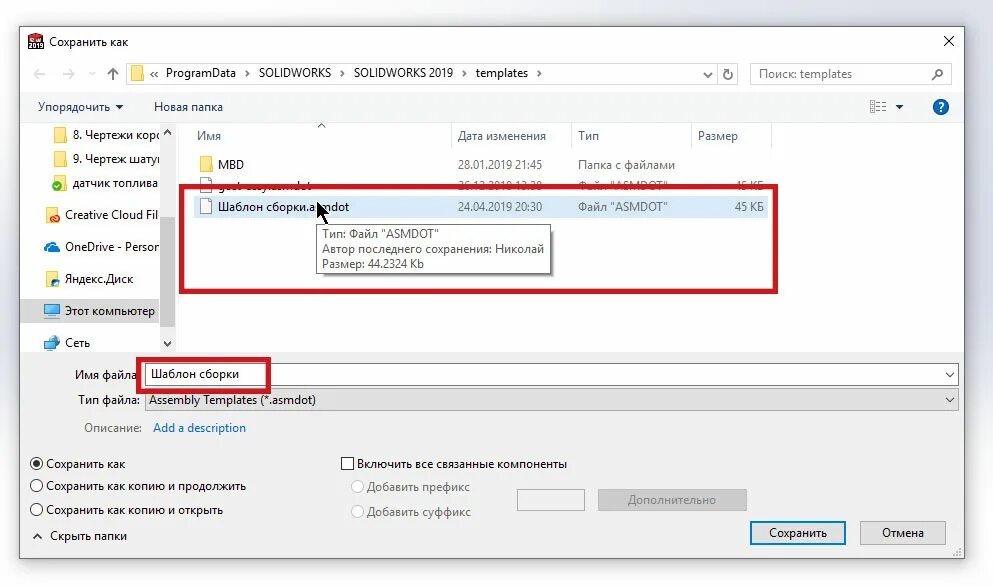Select датчик топлива folder in sidebar
993x586 pixels.
[105, 183]
